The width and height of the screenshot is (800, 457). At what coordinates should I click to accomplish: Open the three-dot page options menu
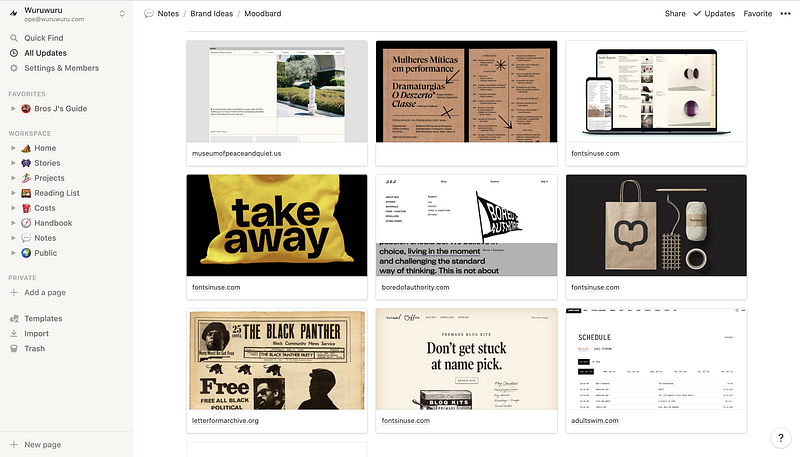click(x=785, y=14)
